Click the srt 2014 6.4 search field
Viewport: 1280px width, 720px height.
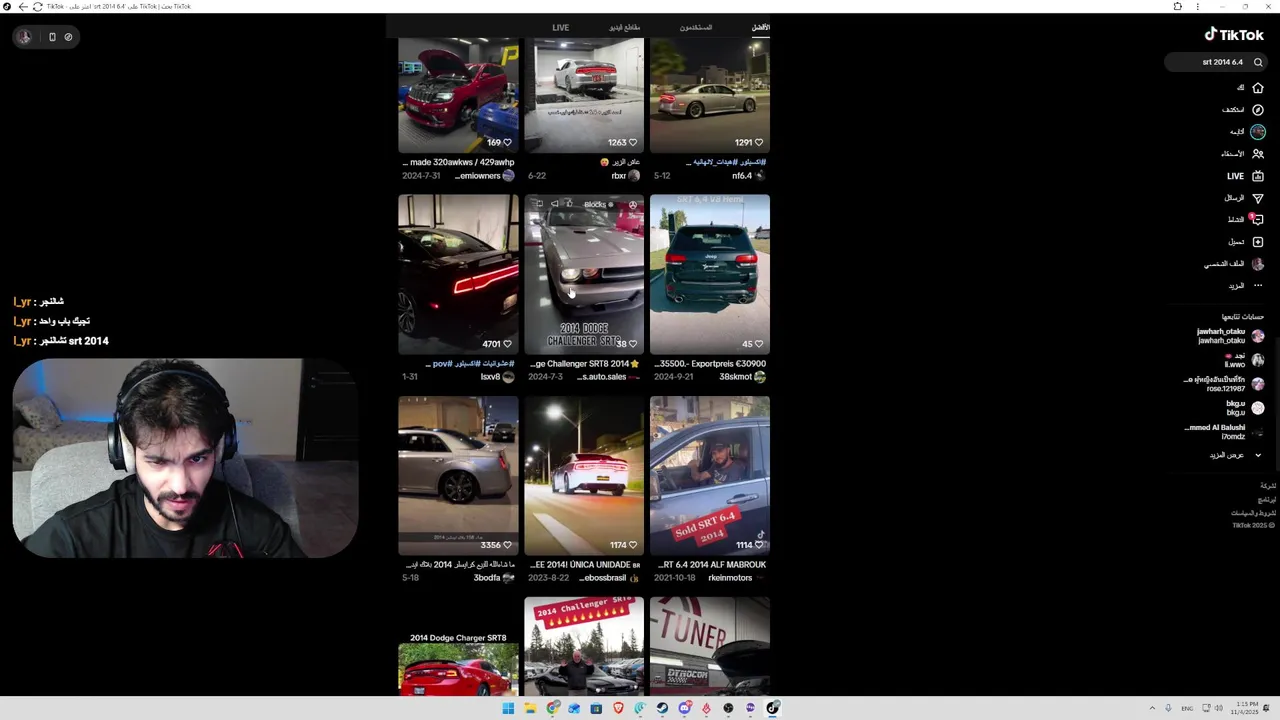pos(1215,62)
